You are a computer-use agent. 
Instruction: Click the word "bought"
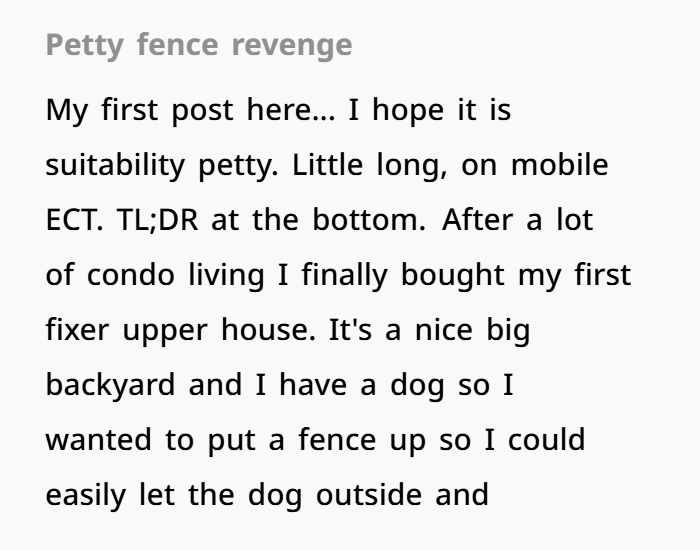[457, 275]
